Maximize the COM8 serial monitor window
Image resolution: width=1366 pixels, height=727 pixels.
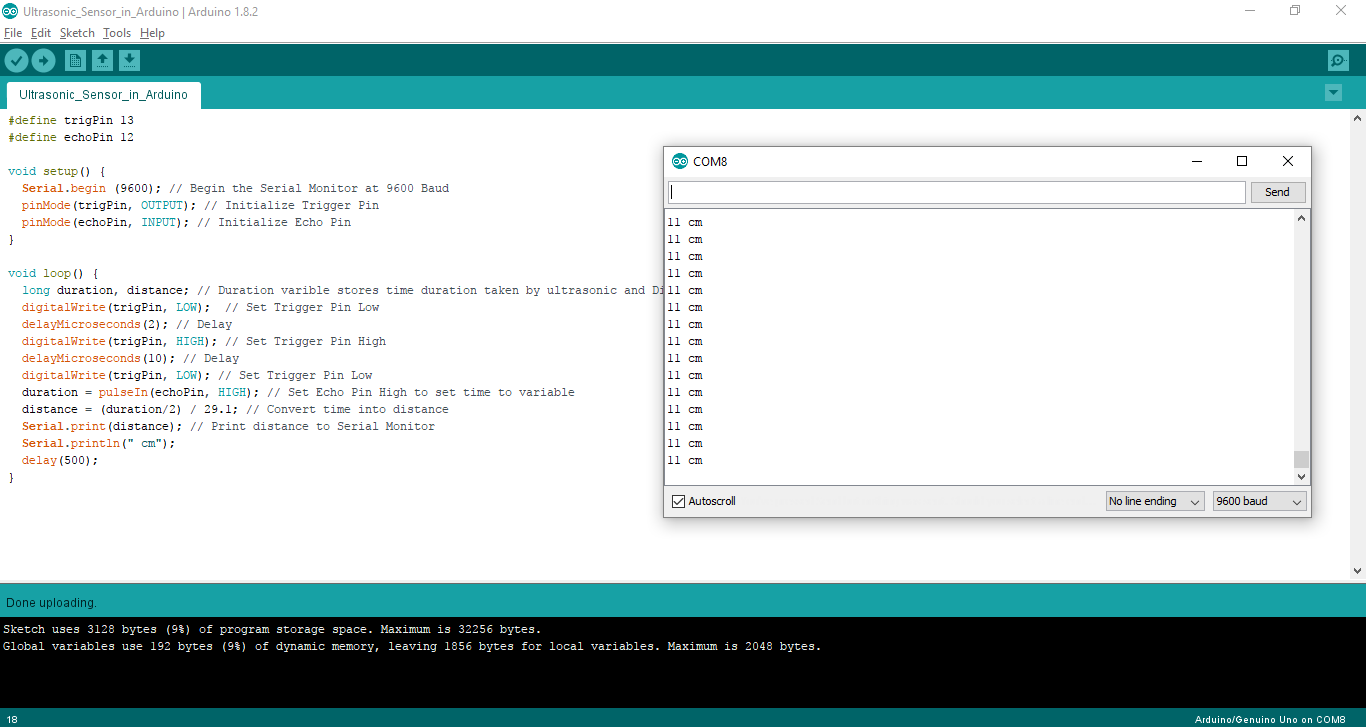point(1242,161)
